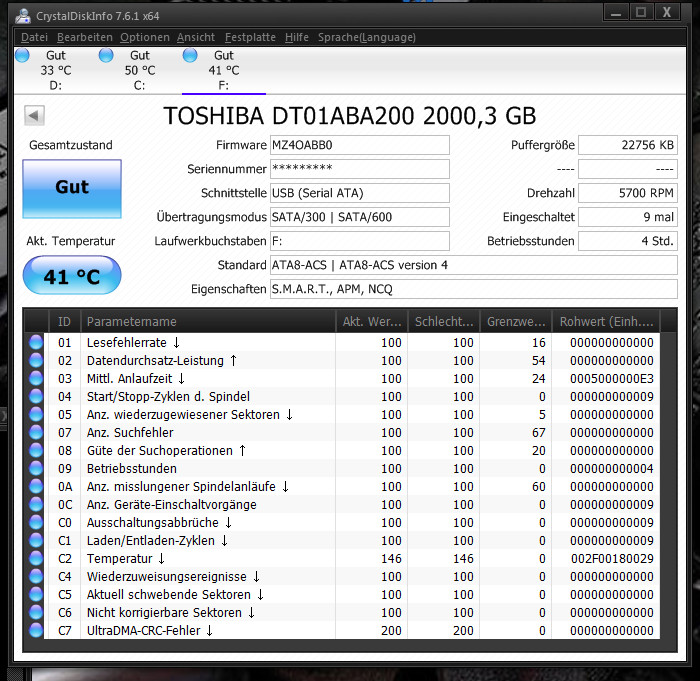The height and width of the screenshot is (681, 700).
Task: Open the Datei menu
Action: coord(34,37)
